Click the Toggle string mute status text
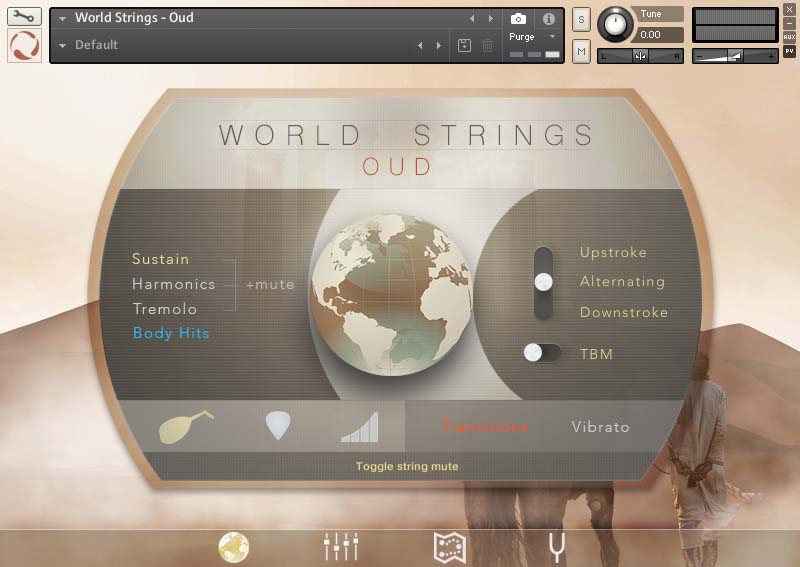800x567 pixels. 407,466
